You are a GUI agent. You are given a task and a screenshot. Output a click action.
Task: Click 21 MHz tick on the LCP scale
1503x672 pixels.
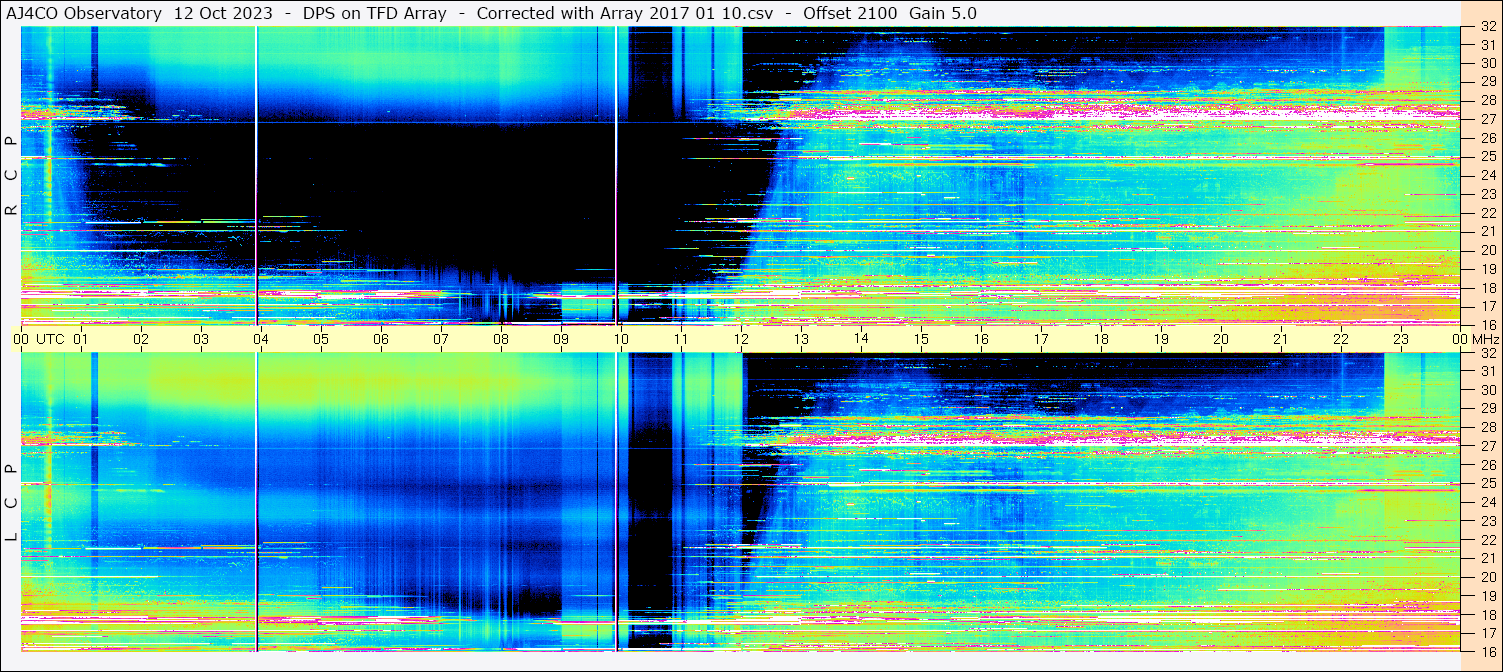coord(1487,558)
